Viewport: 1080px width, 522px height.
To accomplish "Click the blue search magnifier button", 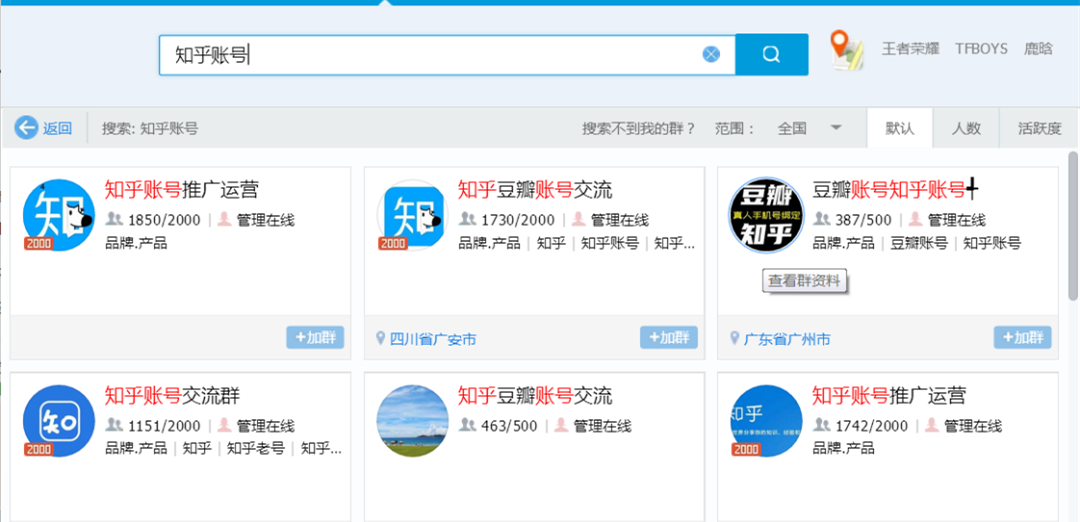I will tap(771, 54).
